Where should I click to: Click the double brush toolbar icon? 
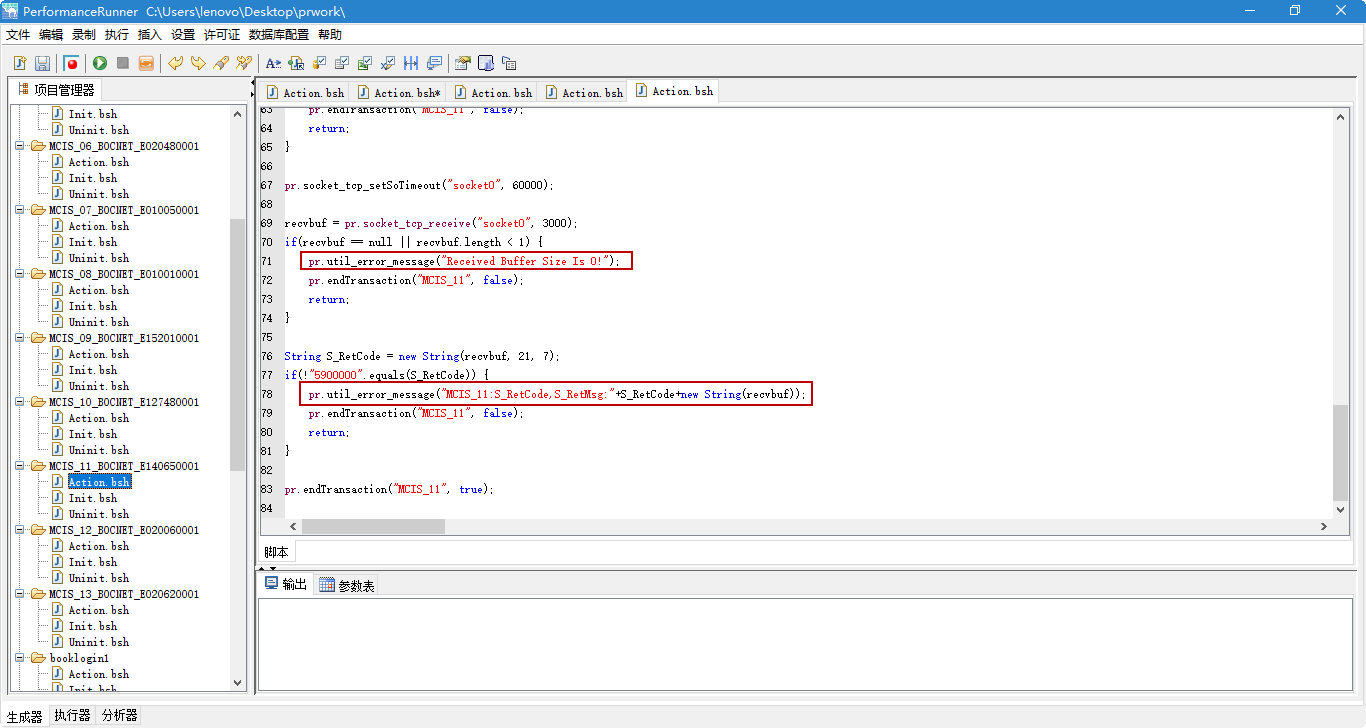244,63
